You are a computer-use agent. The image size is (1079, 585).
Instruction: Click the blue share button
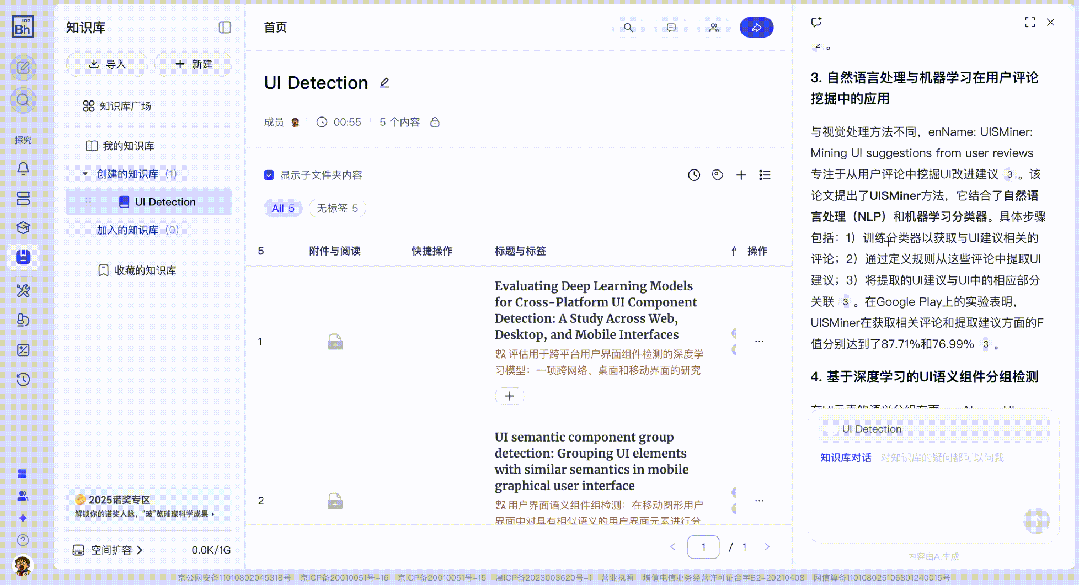click(756, 27)
